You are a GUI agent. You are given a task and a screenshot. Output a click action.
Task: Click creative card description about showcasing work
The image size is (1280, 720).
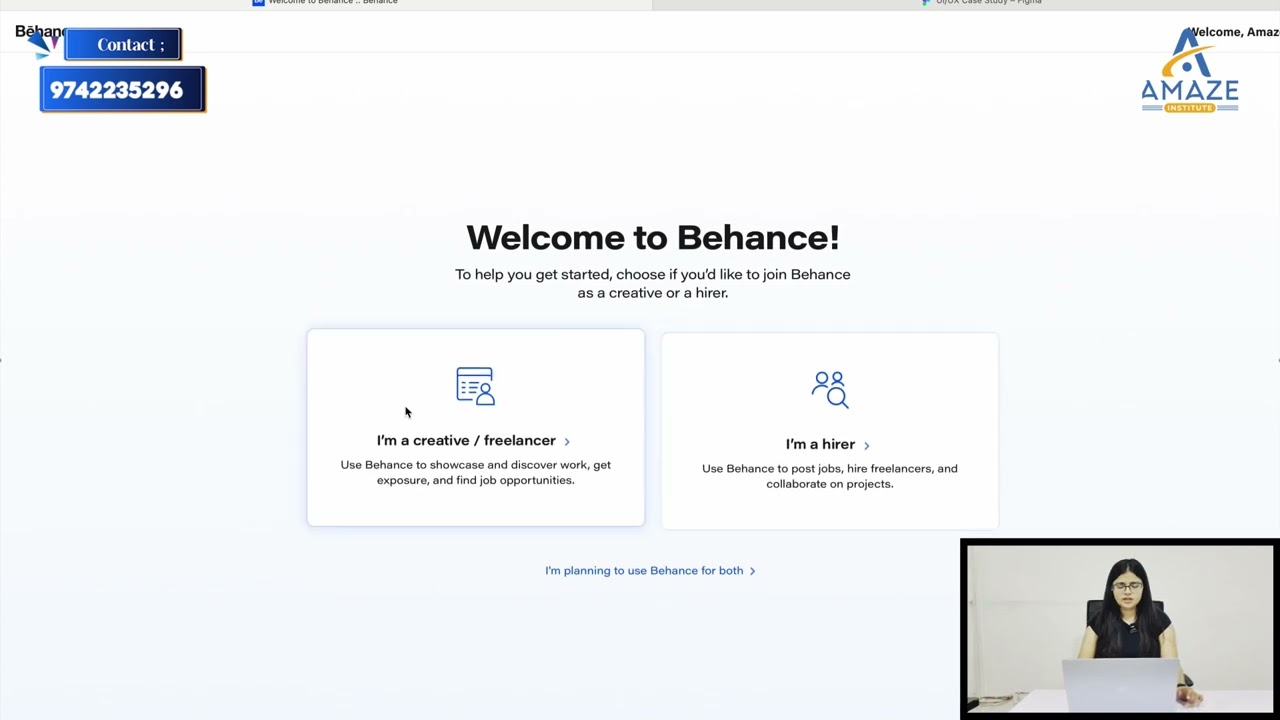(x=476, y=472)
